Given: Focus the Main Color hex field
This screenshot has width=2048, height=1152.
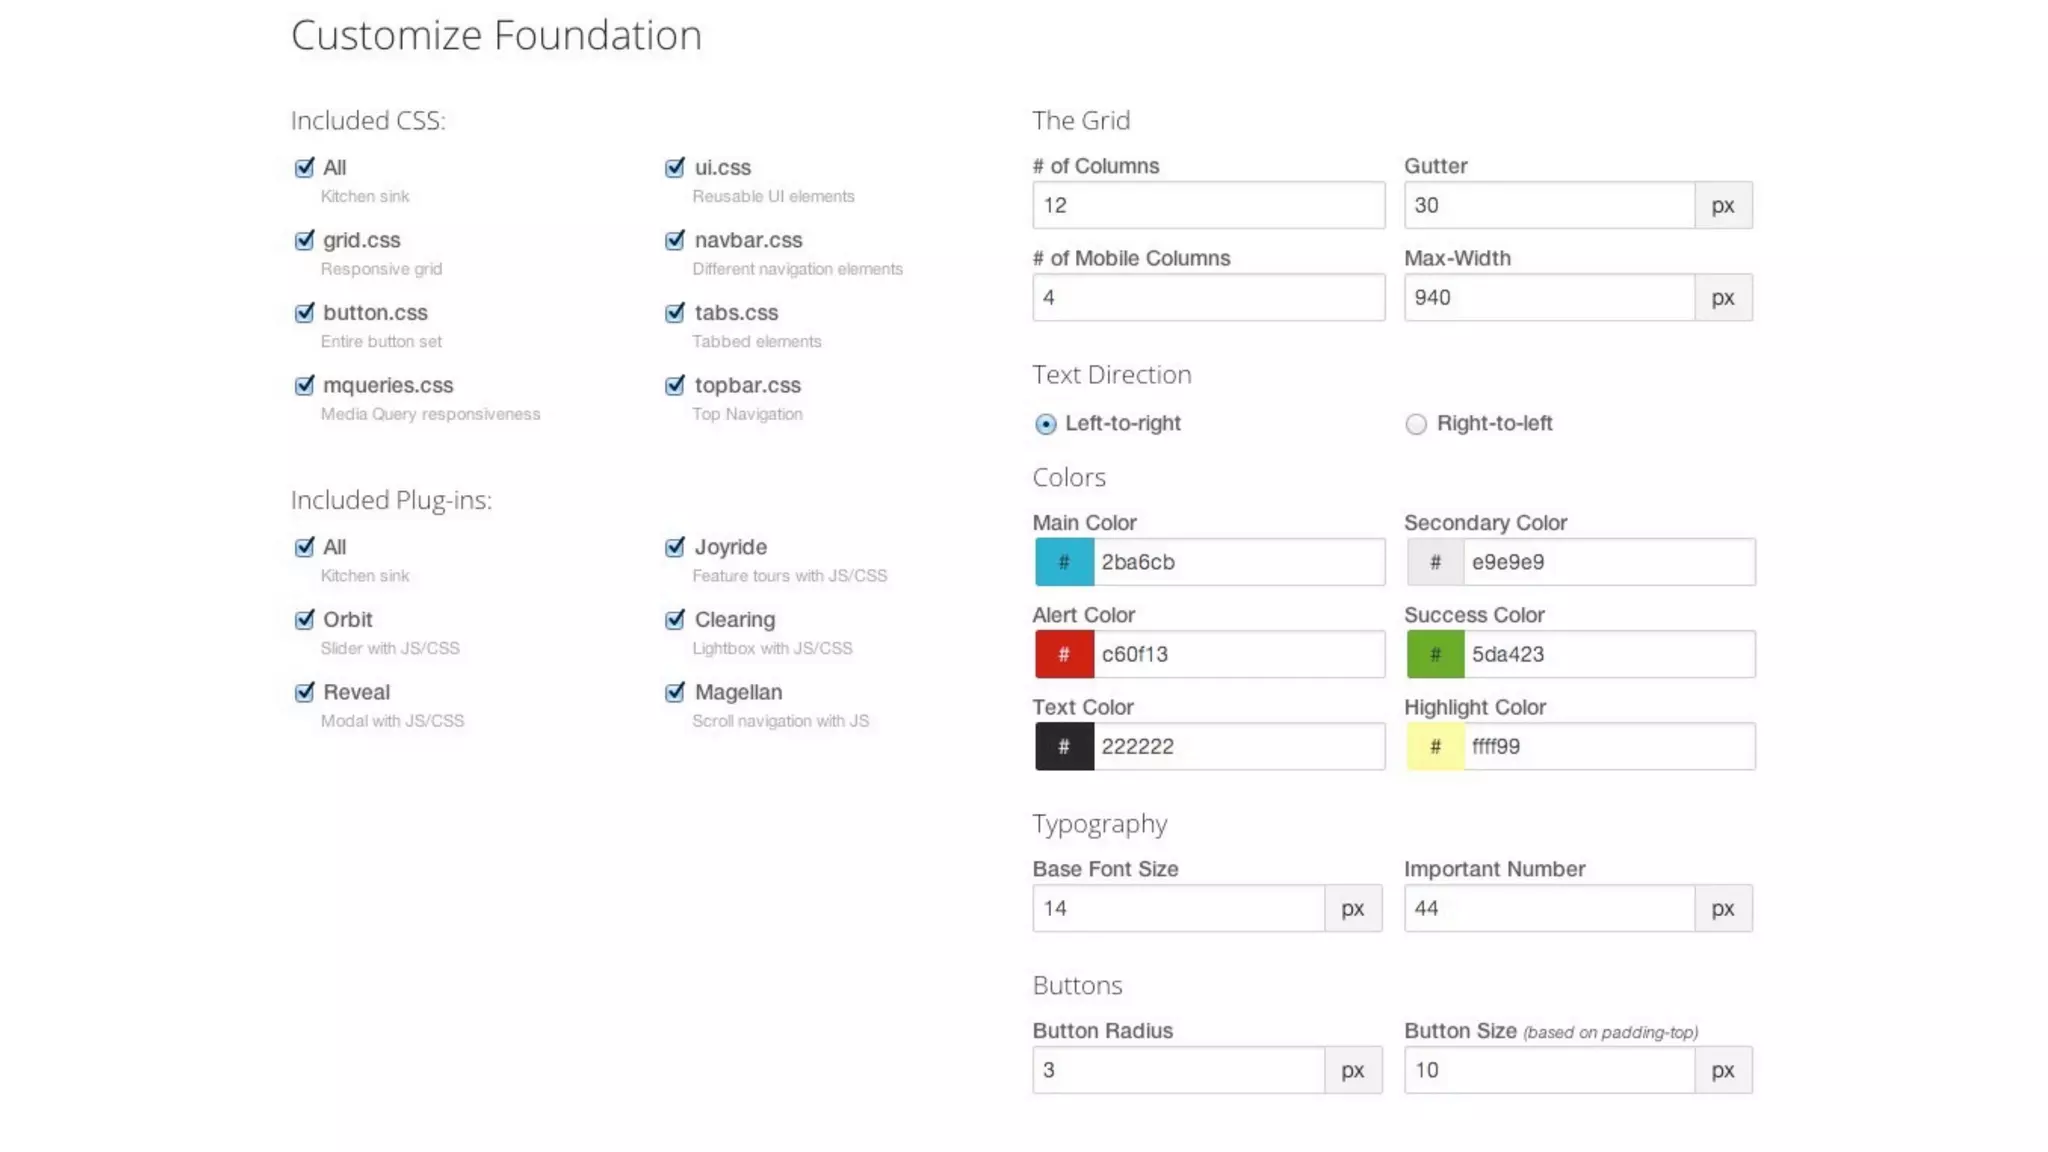Looking at the screenshot, I should coord(1238,562).
